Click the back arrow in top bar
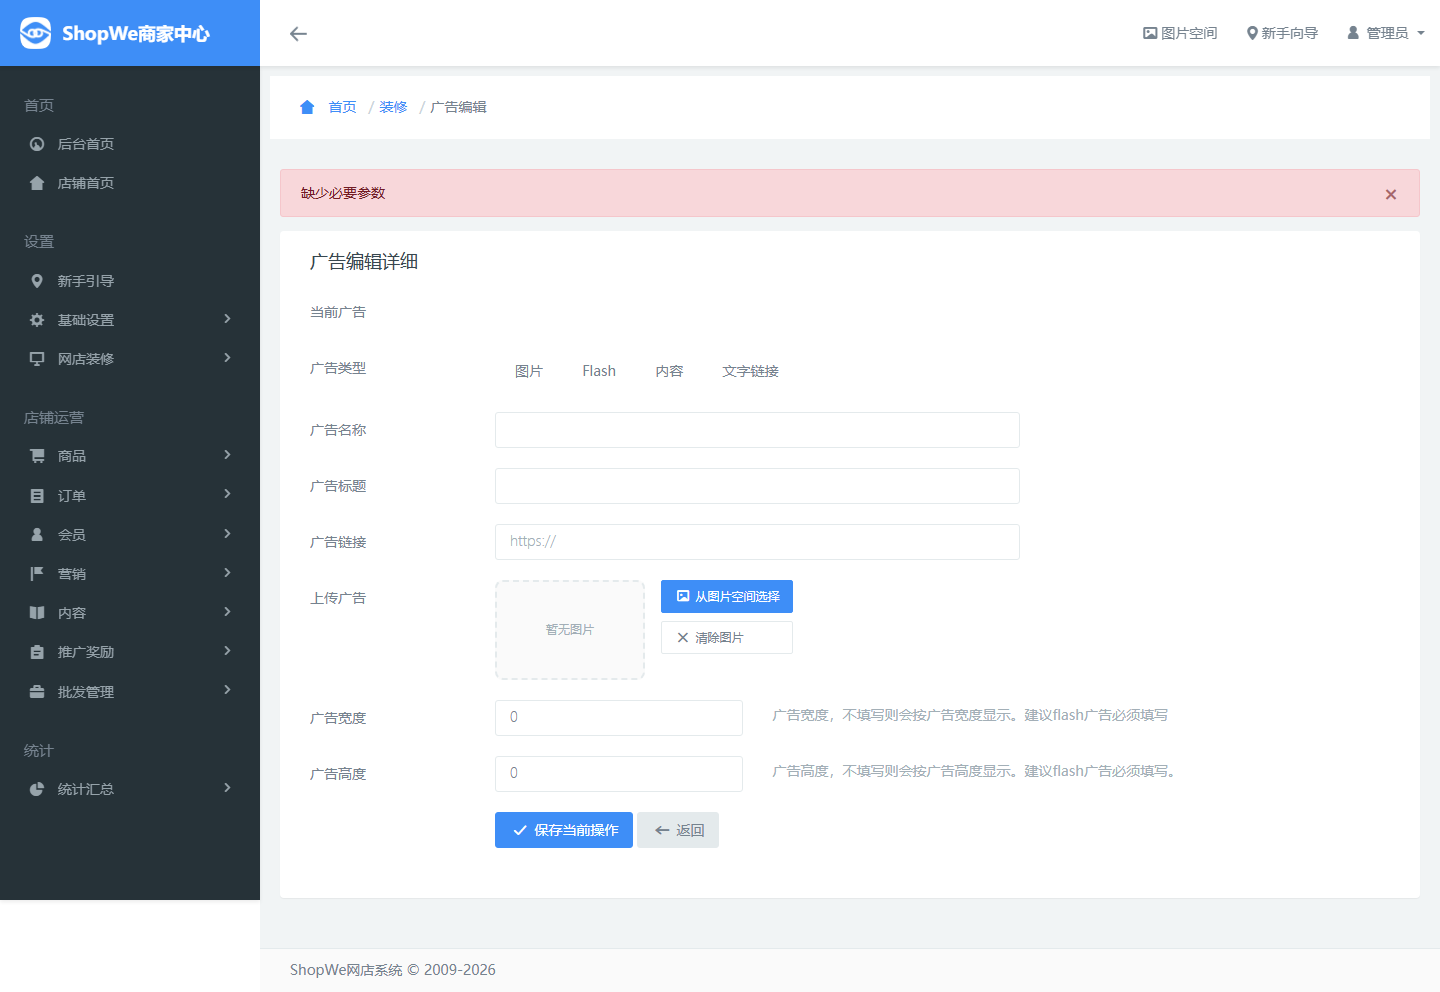 click(298, 34)
